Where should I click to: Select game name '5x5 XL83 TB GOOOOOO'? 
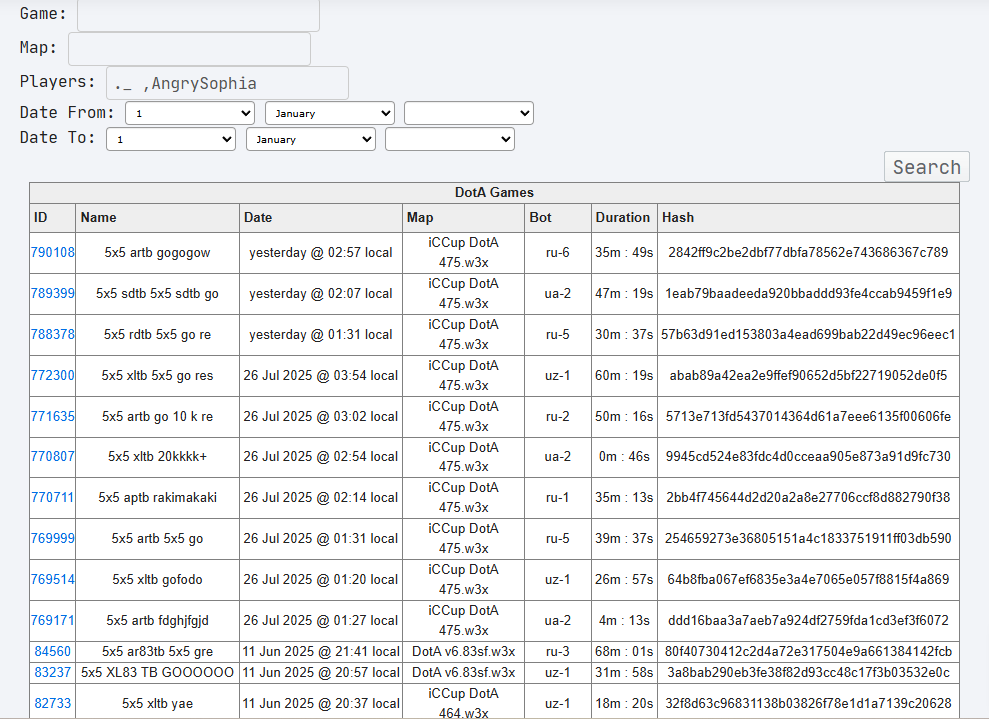[157, 672]
